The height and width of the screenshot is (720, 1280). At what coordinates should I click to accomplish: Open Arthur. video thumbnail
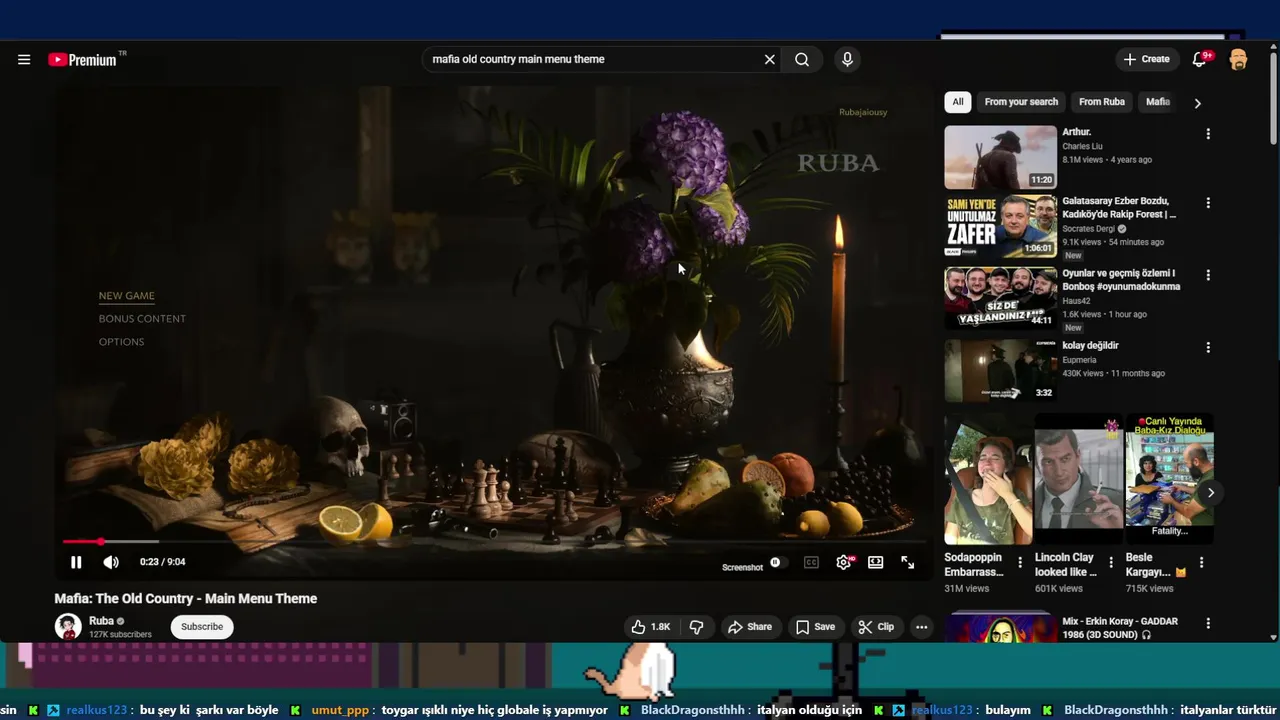[1000, 157]
